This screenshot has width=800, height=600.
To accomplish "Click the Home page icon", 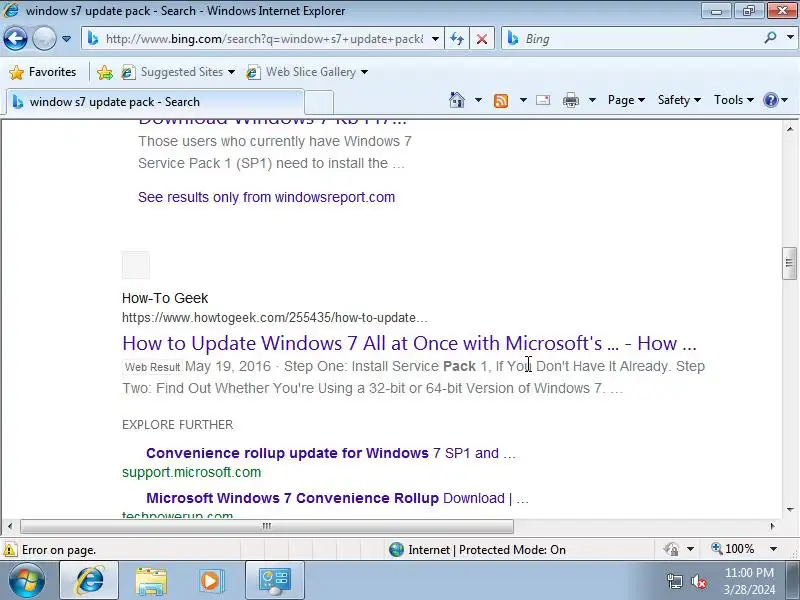I will pyautogui.click(x=457, y=100).
